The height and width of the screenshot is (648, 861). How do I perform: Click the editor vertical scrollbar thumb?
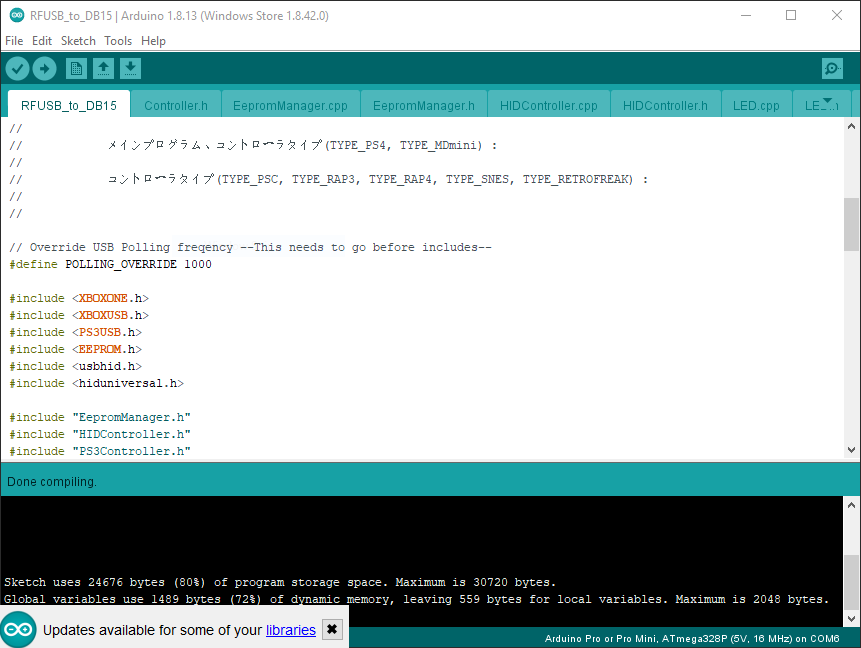point(851,224)
